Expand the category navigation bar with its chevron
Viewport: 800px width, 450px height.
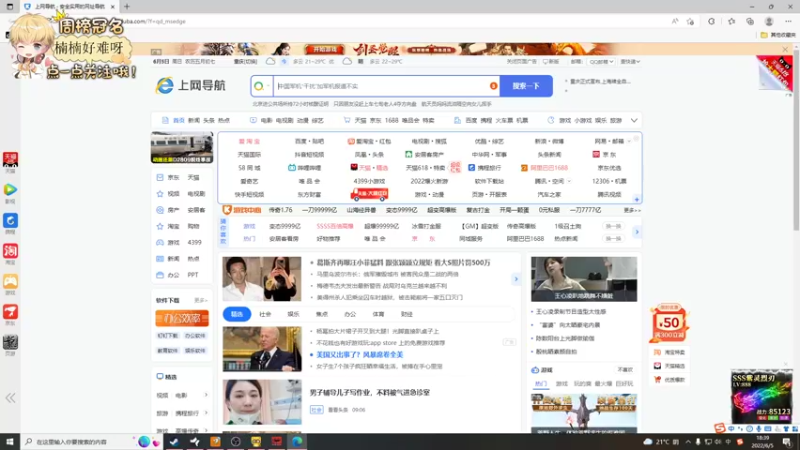634,120
